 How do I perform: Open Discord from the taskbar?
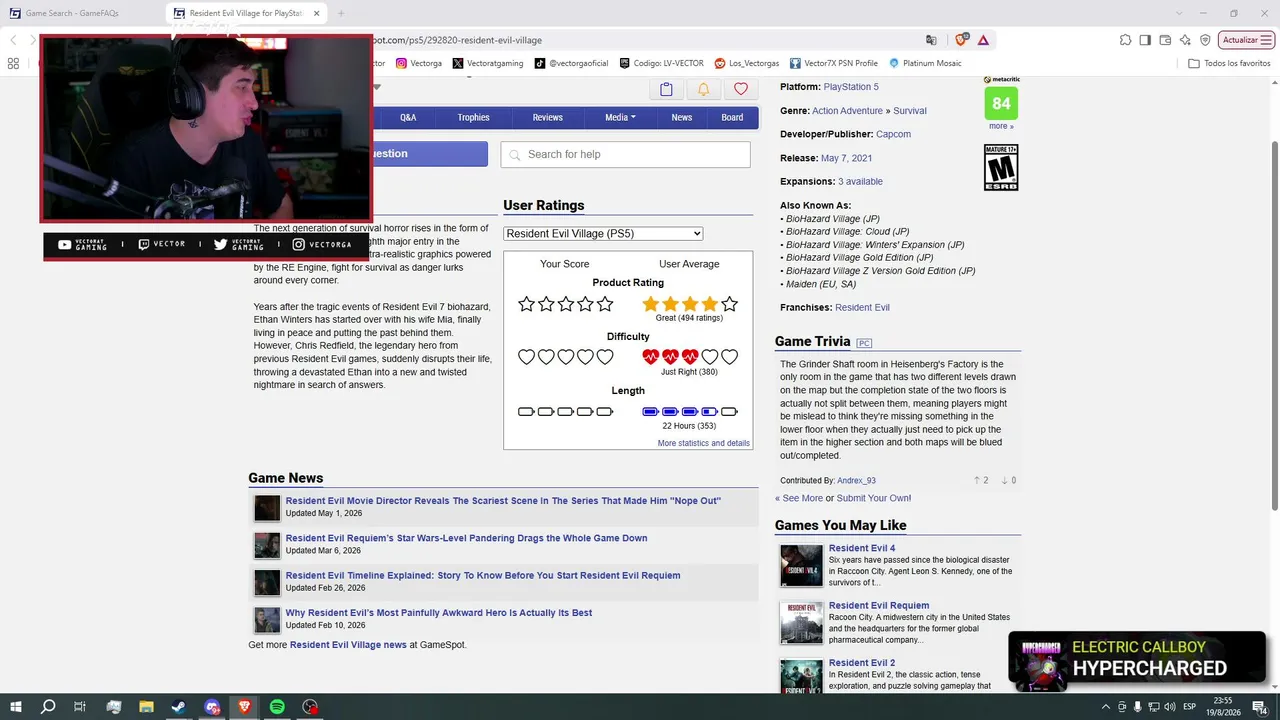tap(212, 707)
